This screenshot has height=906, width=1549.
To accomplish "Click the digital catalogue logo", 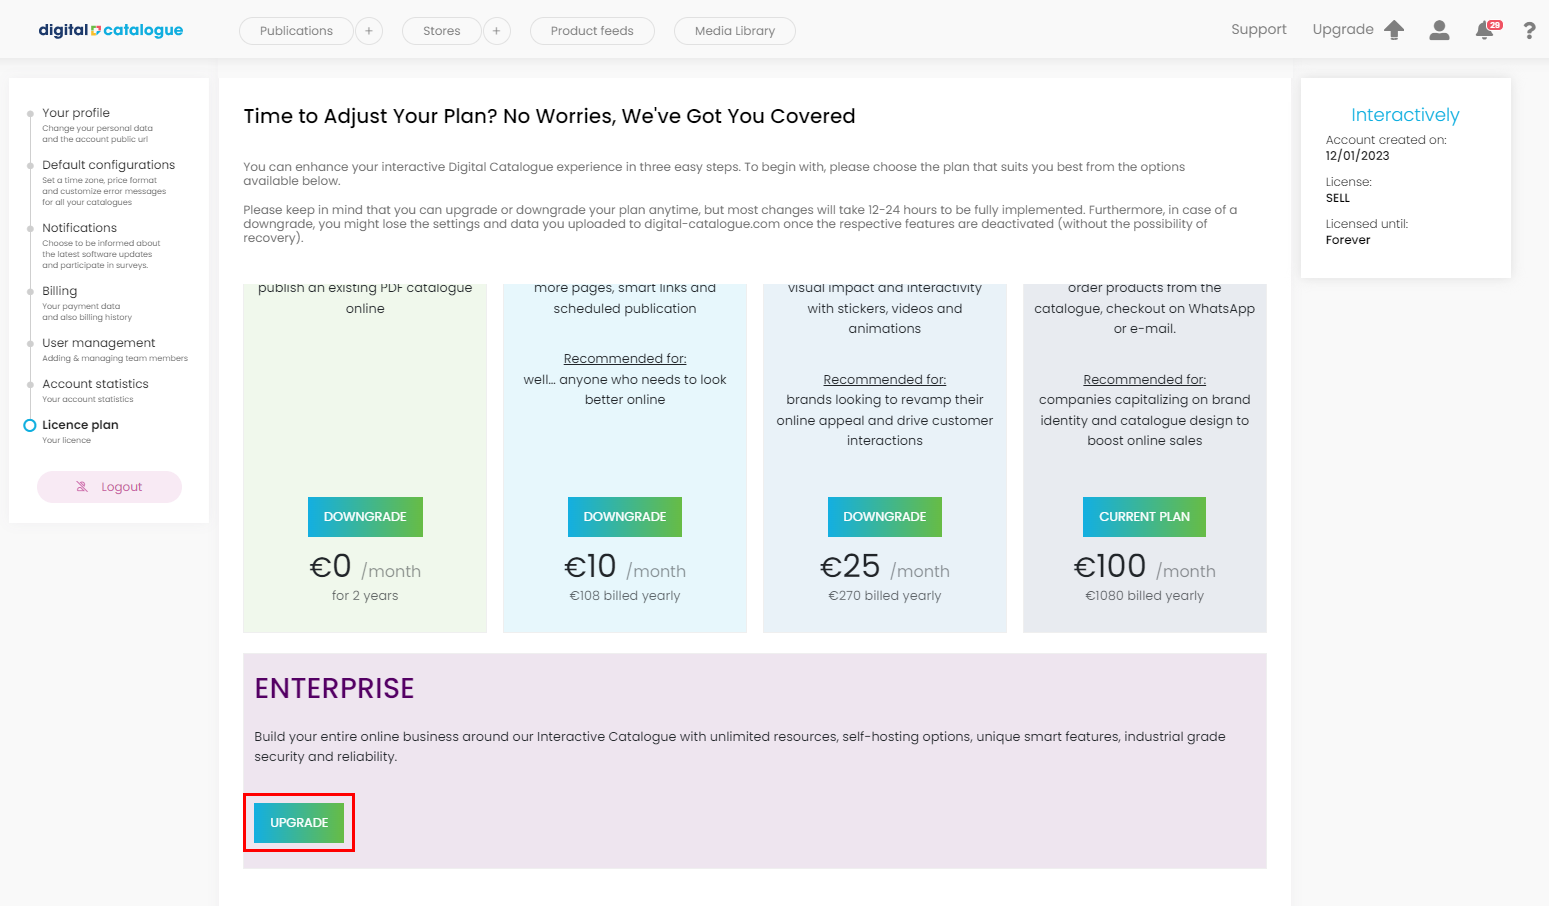I will coord(110,30).
